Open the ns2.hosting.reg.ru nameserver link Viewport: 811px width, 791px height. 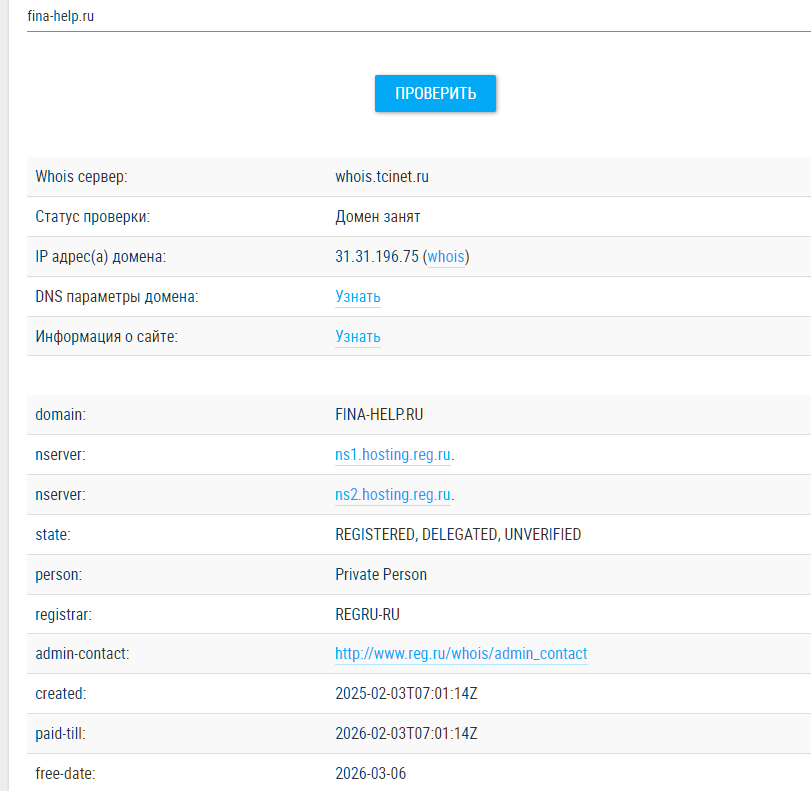point(393,495)
